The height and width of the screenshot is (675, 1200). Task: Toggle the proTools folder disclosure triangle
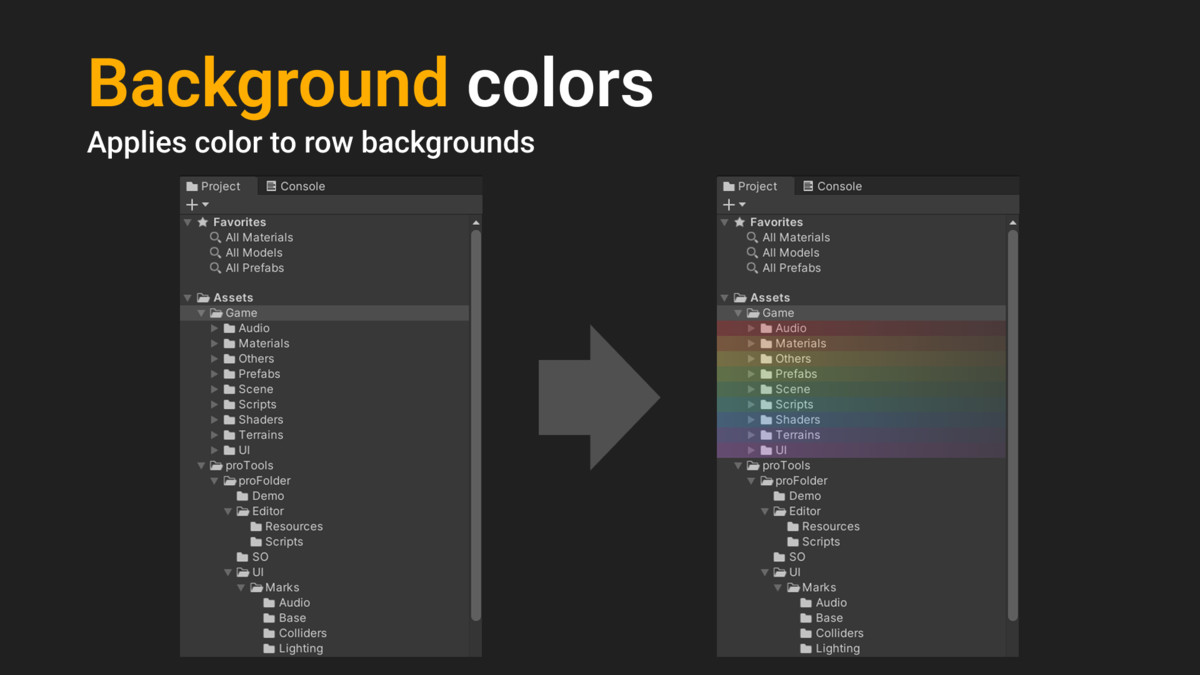coord(201,465)
